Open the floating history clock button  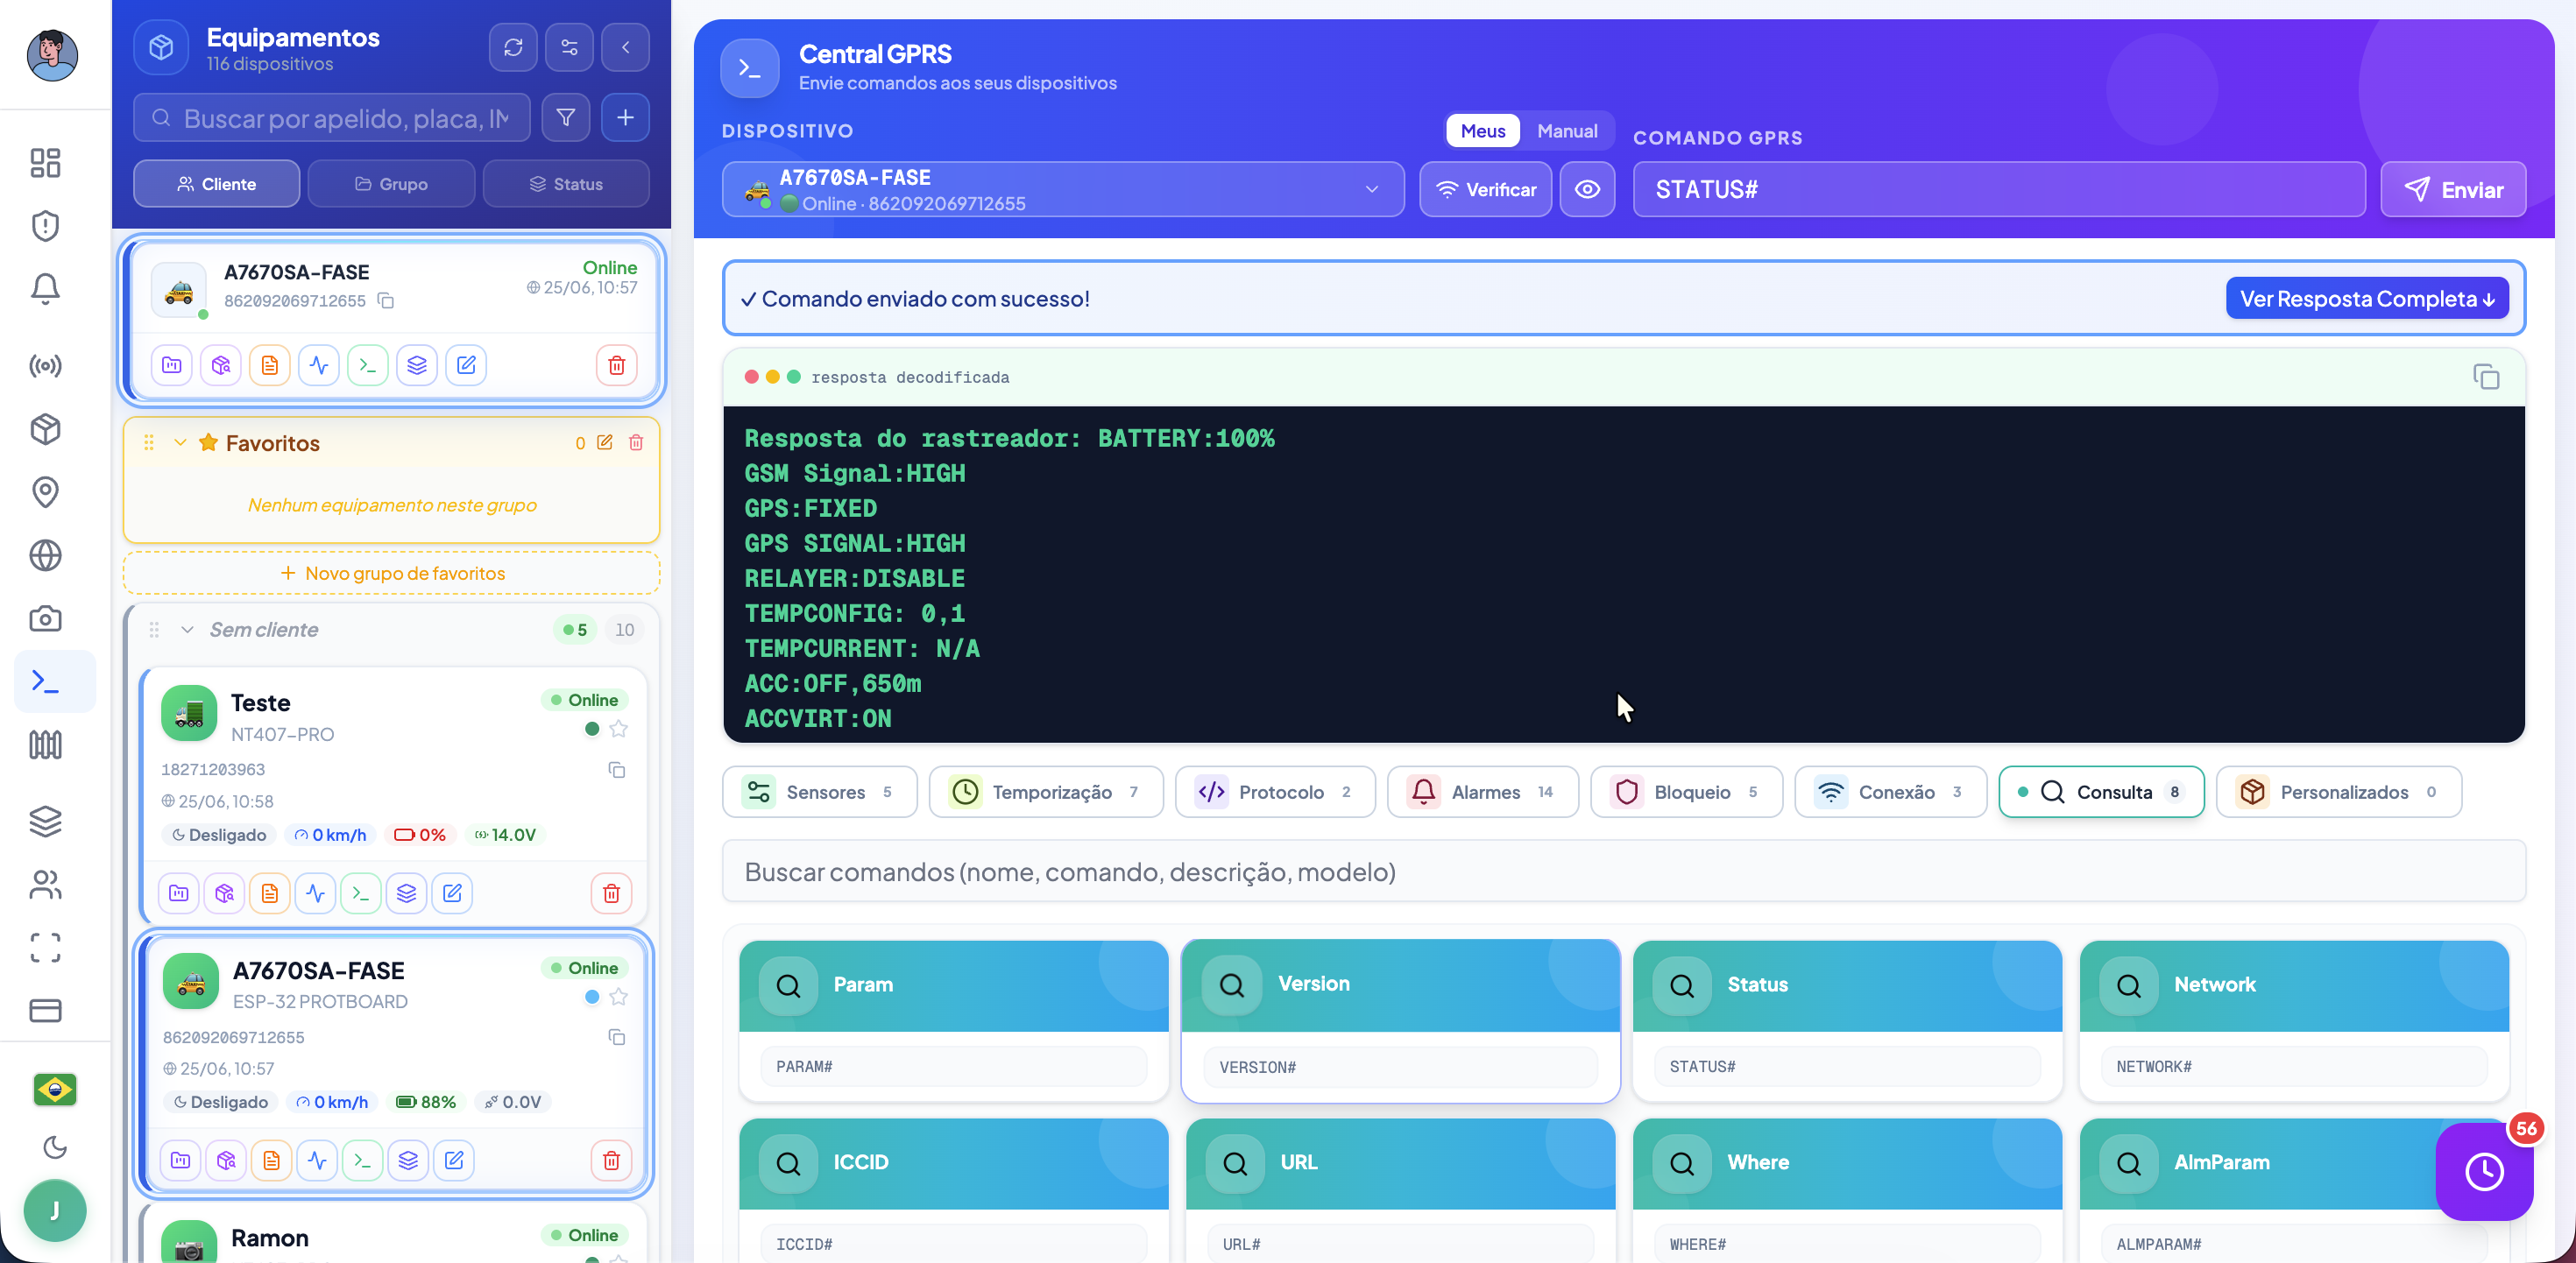pyautogui.click(x=2484, y=1171)
